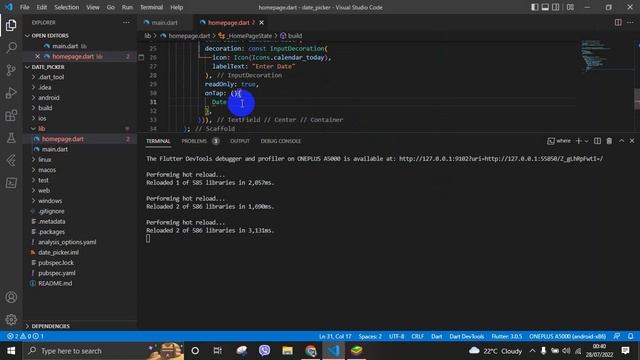Open main.dart in lib folder

point(55,149)
